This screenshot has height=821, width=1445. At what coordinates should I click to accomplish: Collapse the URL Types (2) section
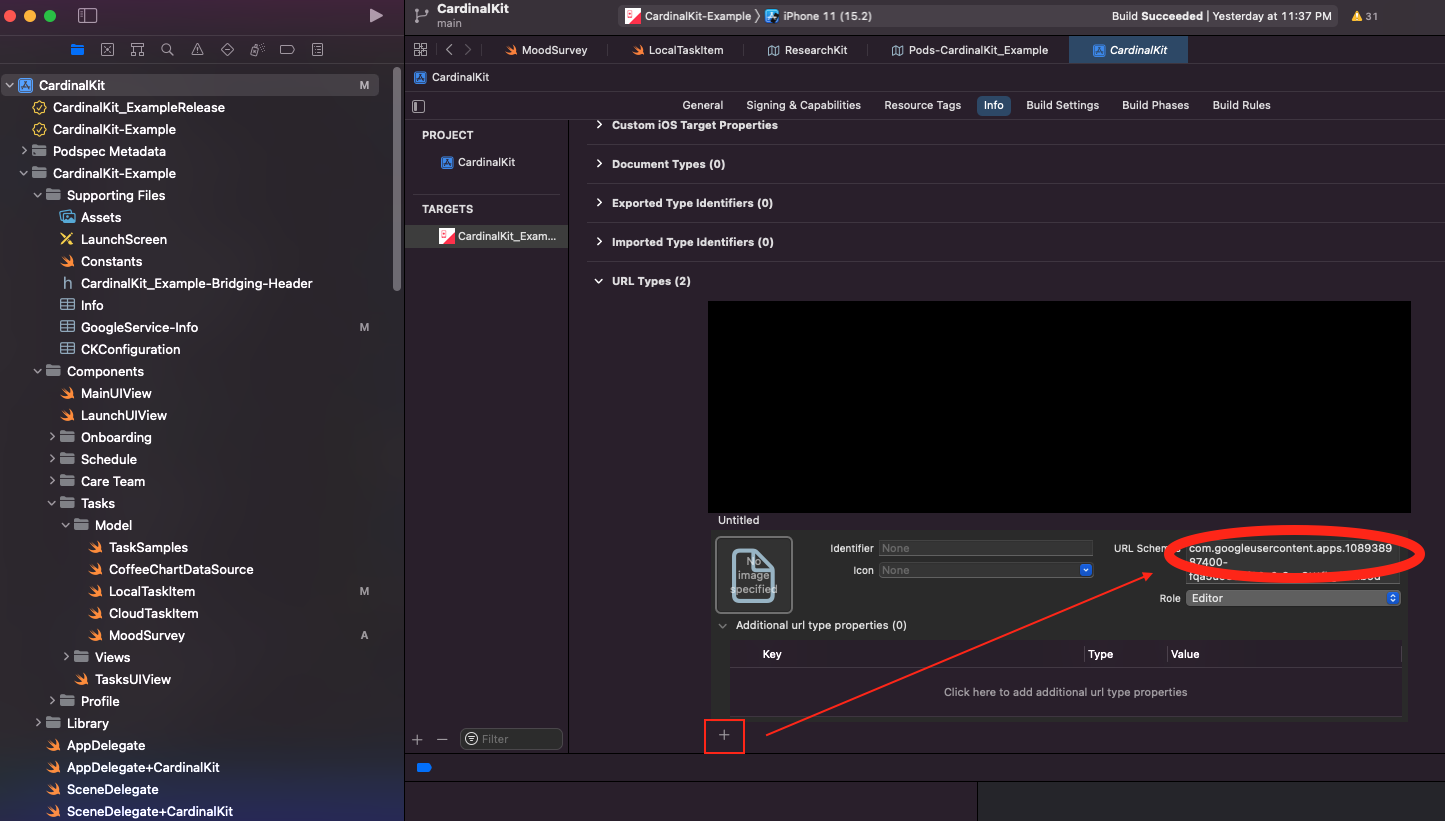pos(600,281)
